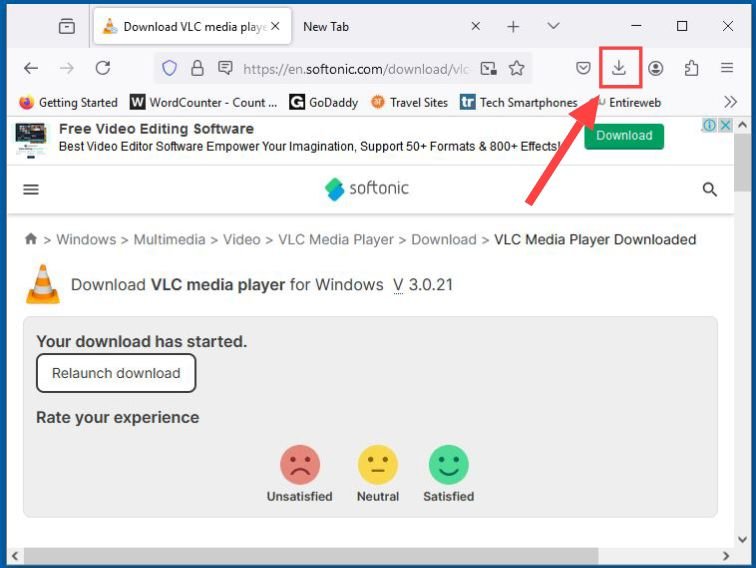Click the V 3.0.21 version label

point(423,284)
